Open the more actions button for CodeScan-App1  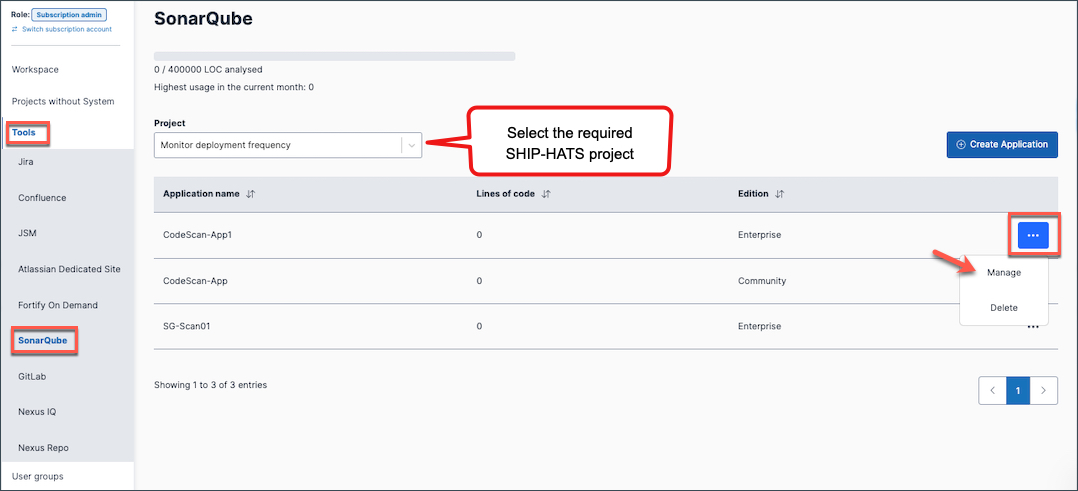point(1033,235)
